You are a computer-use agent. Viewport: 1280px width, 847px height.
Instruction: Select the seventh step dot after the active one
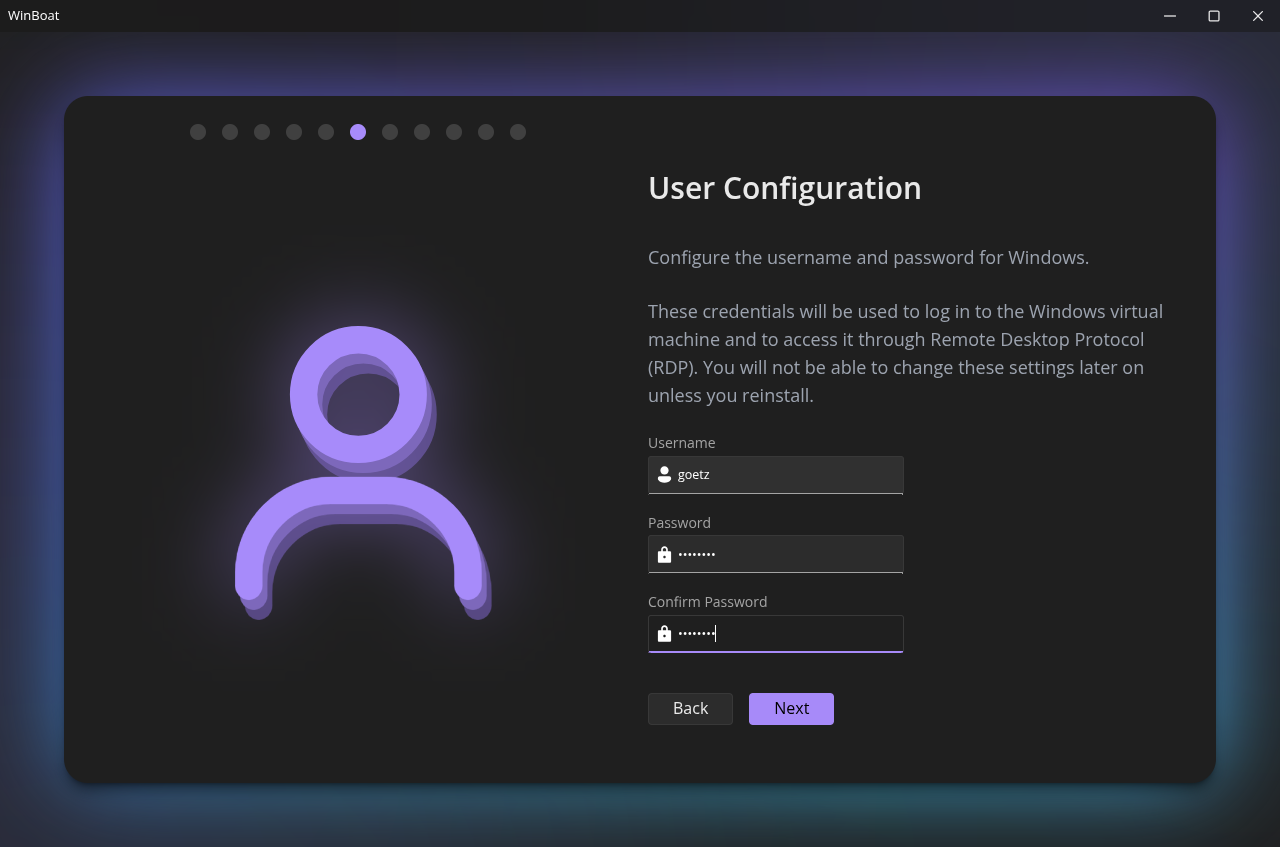(x=390, y=132)
